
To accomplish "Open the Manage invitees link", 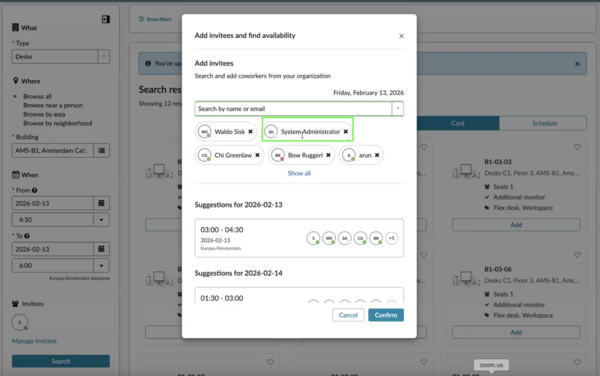I will (x=34, y=341).
